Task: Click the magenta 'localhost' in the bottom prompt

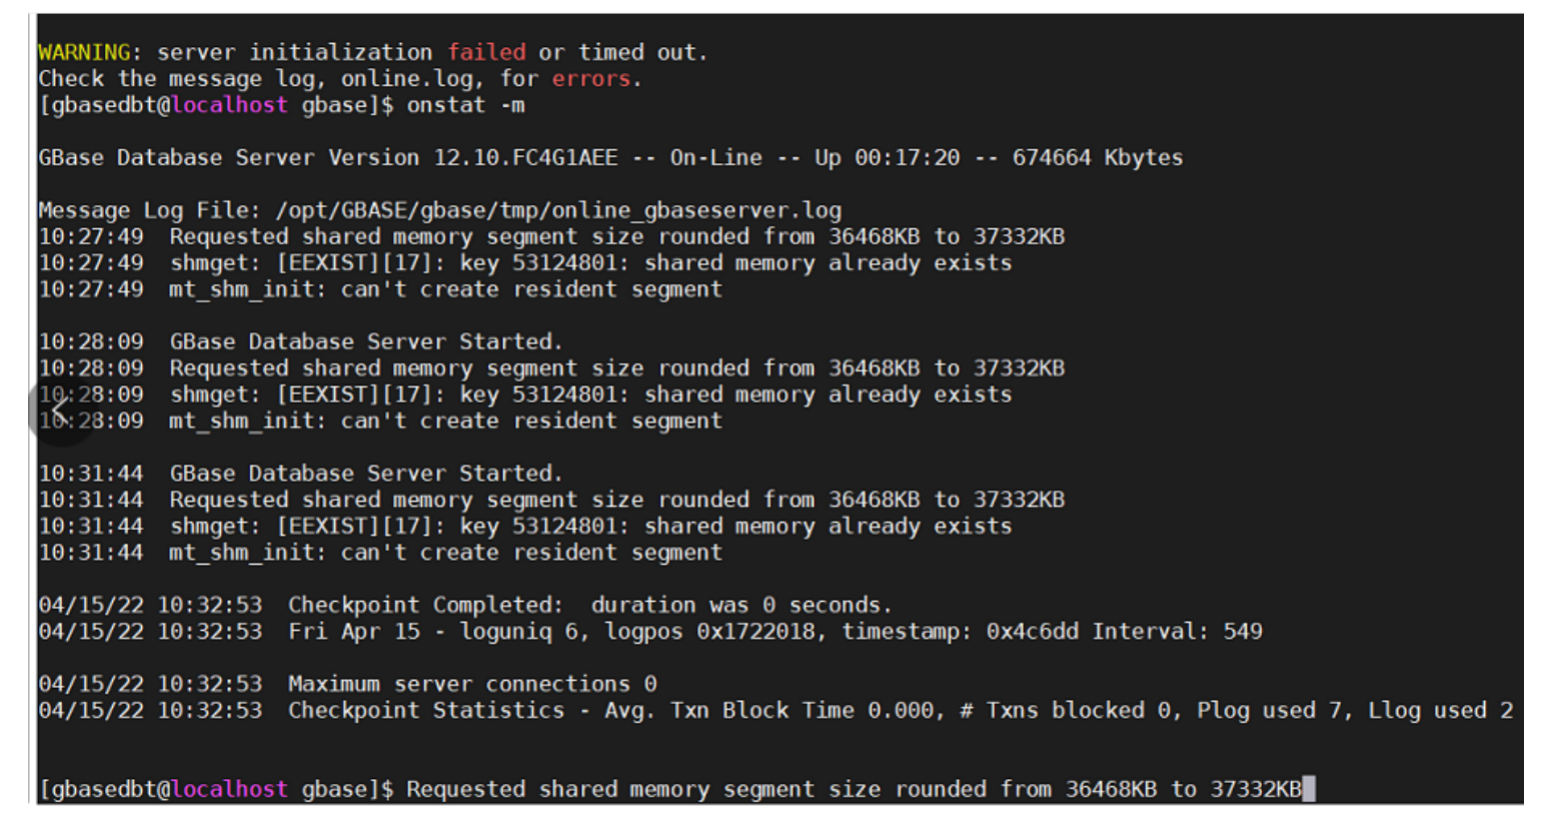Action: click(229, 789)
